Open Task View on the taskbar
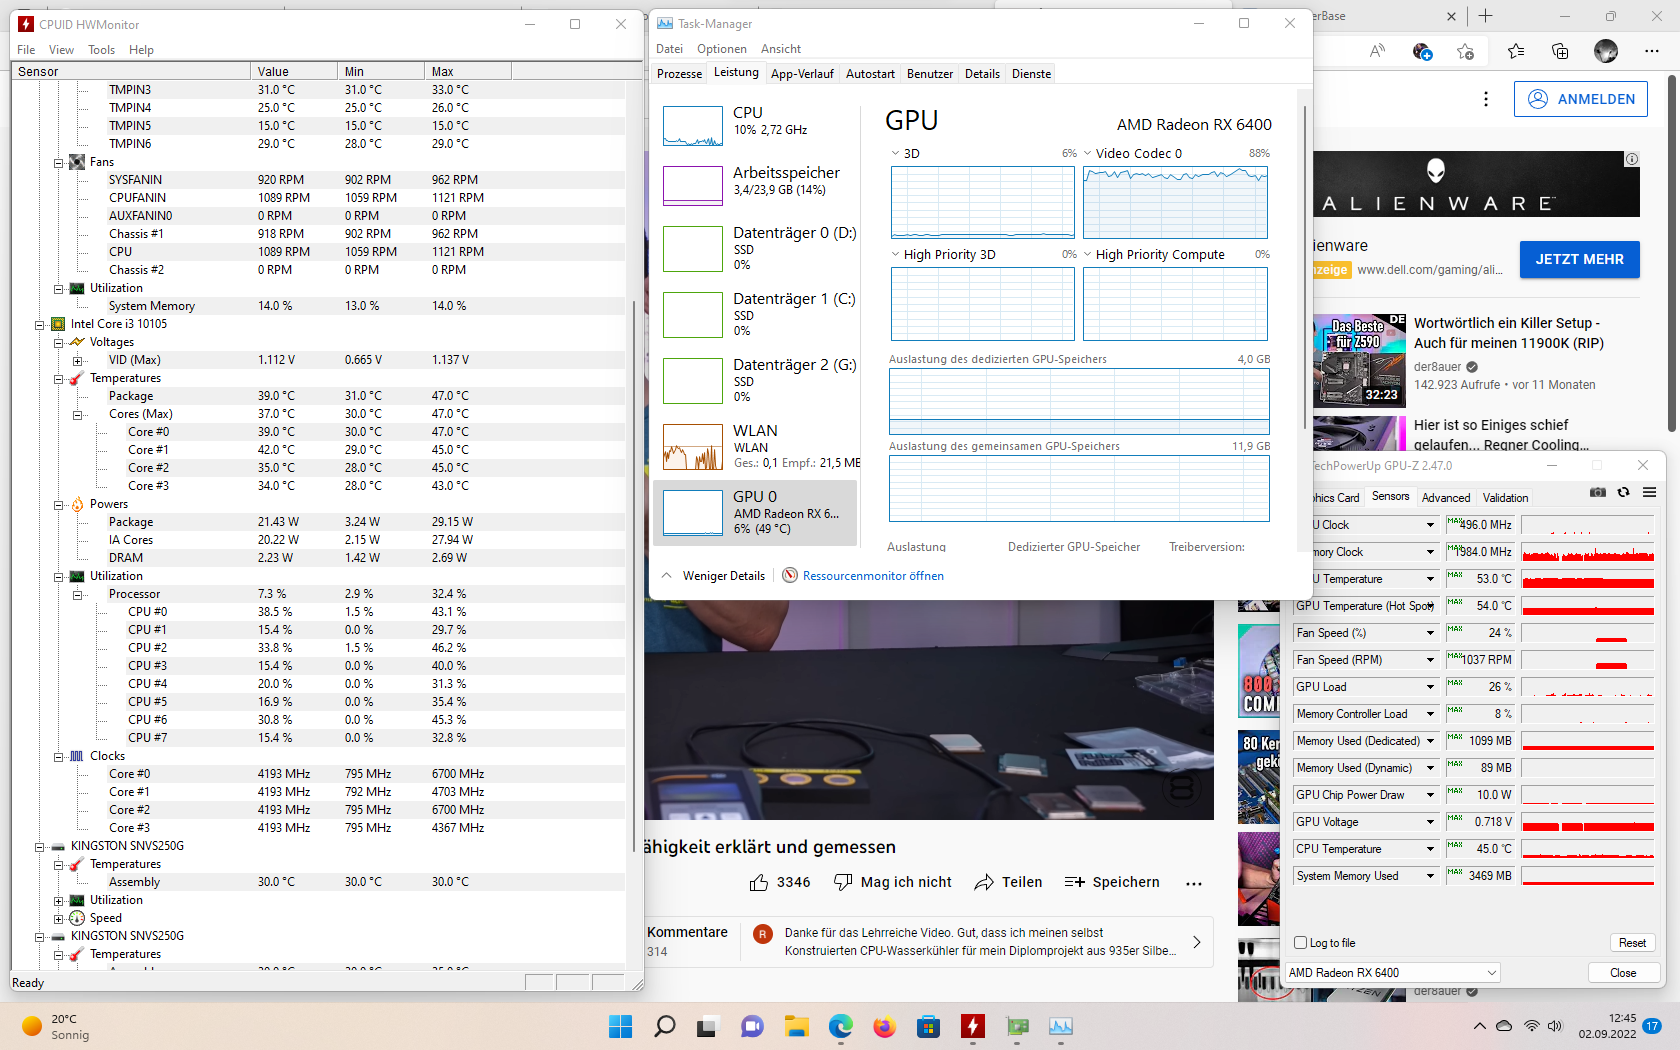Viewport: 1680px width, 1050px height. coord(708,1026)
